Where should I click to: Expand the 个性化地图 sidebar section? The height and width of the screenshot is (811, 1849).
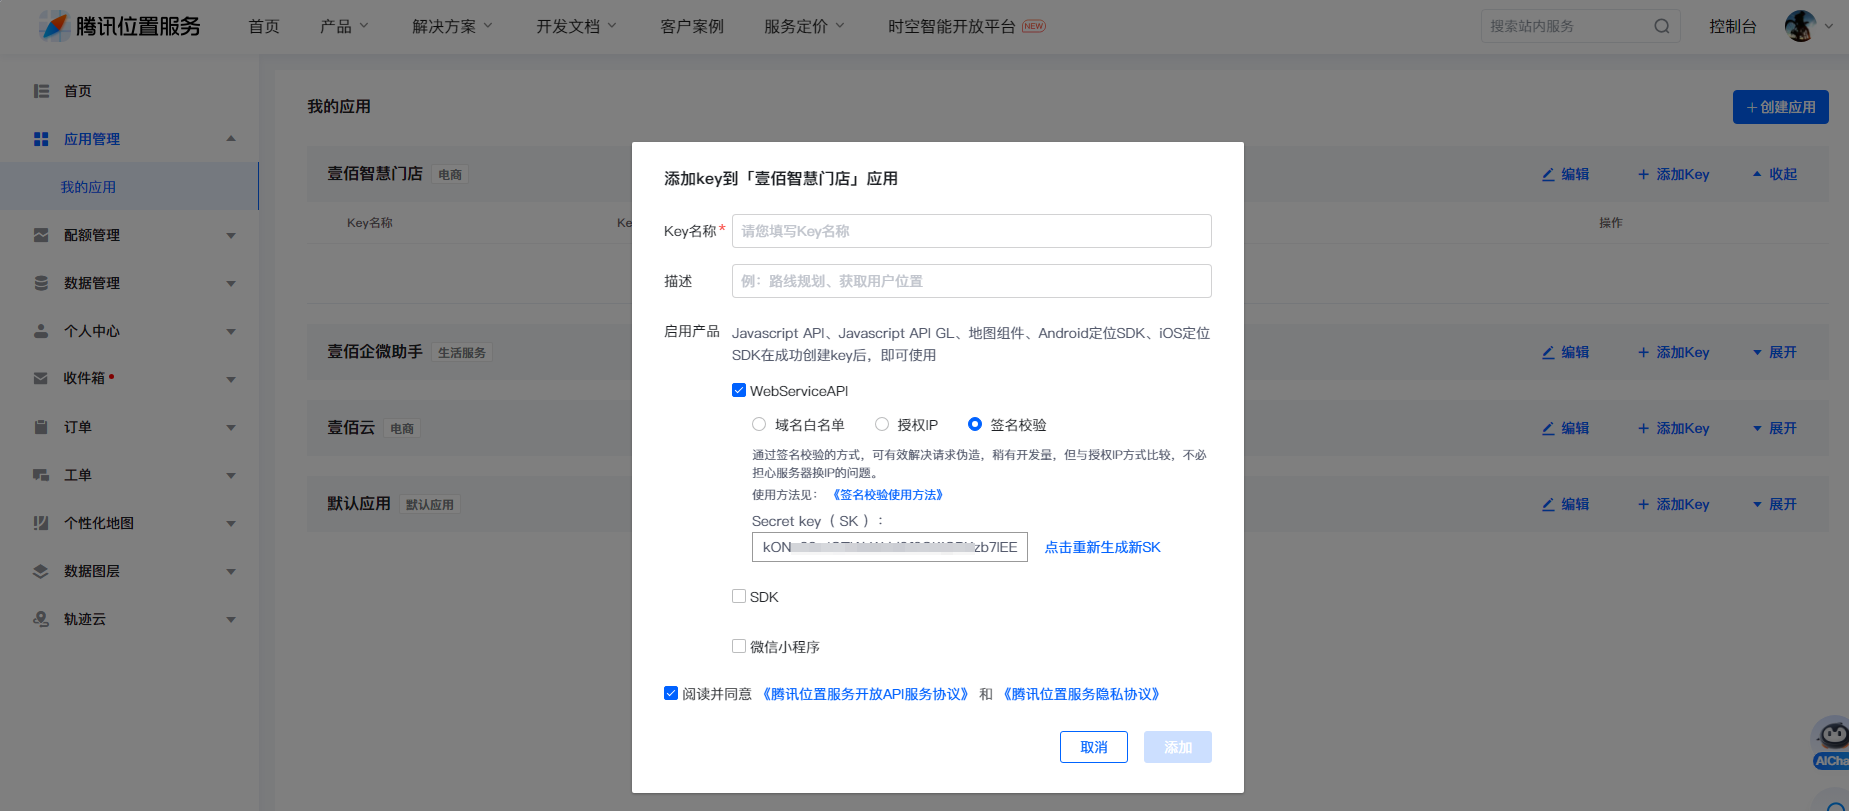(x=231, y=523)
